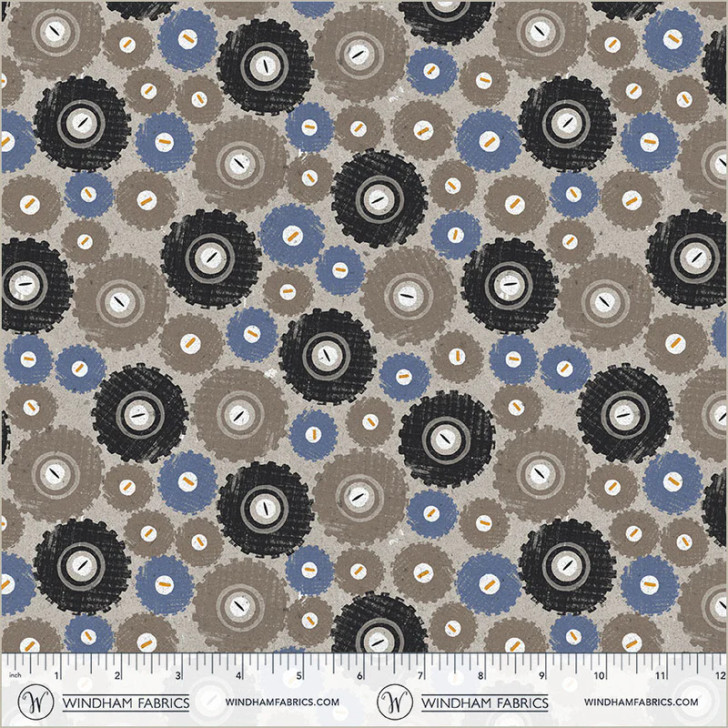
Task: Click the black gear in the top-left area
Action: tap(82, 122)
